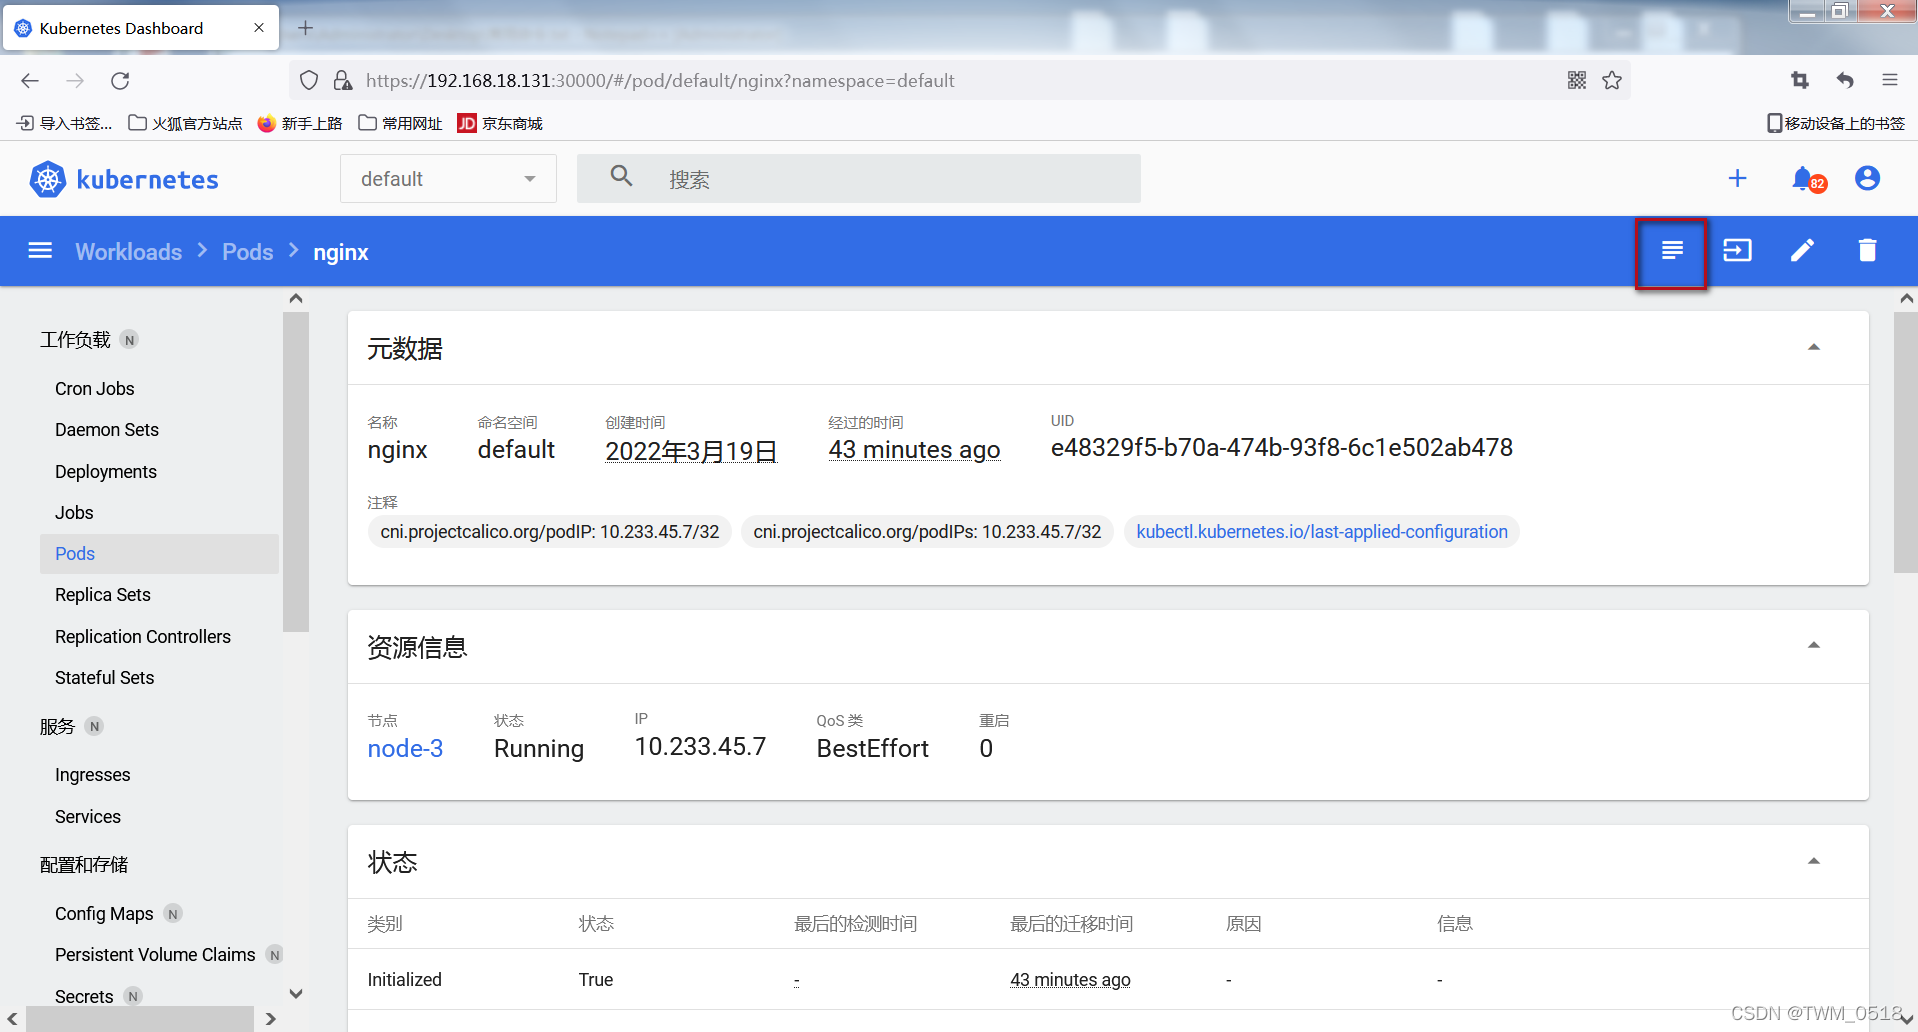Select Deployments in the sidebar
The image size is (1918, 1032).
pyautogui.click(x=106, y=472)
